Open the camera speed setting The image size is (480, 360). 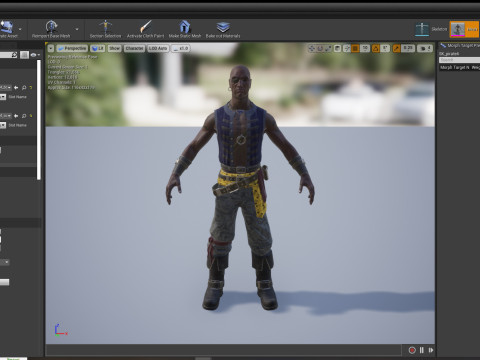click(x=425, y=49)
